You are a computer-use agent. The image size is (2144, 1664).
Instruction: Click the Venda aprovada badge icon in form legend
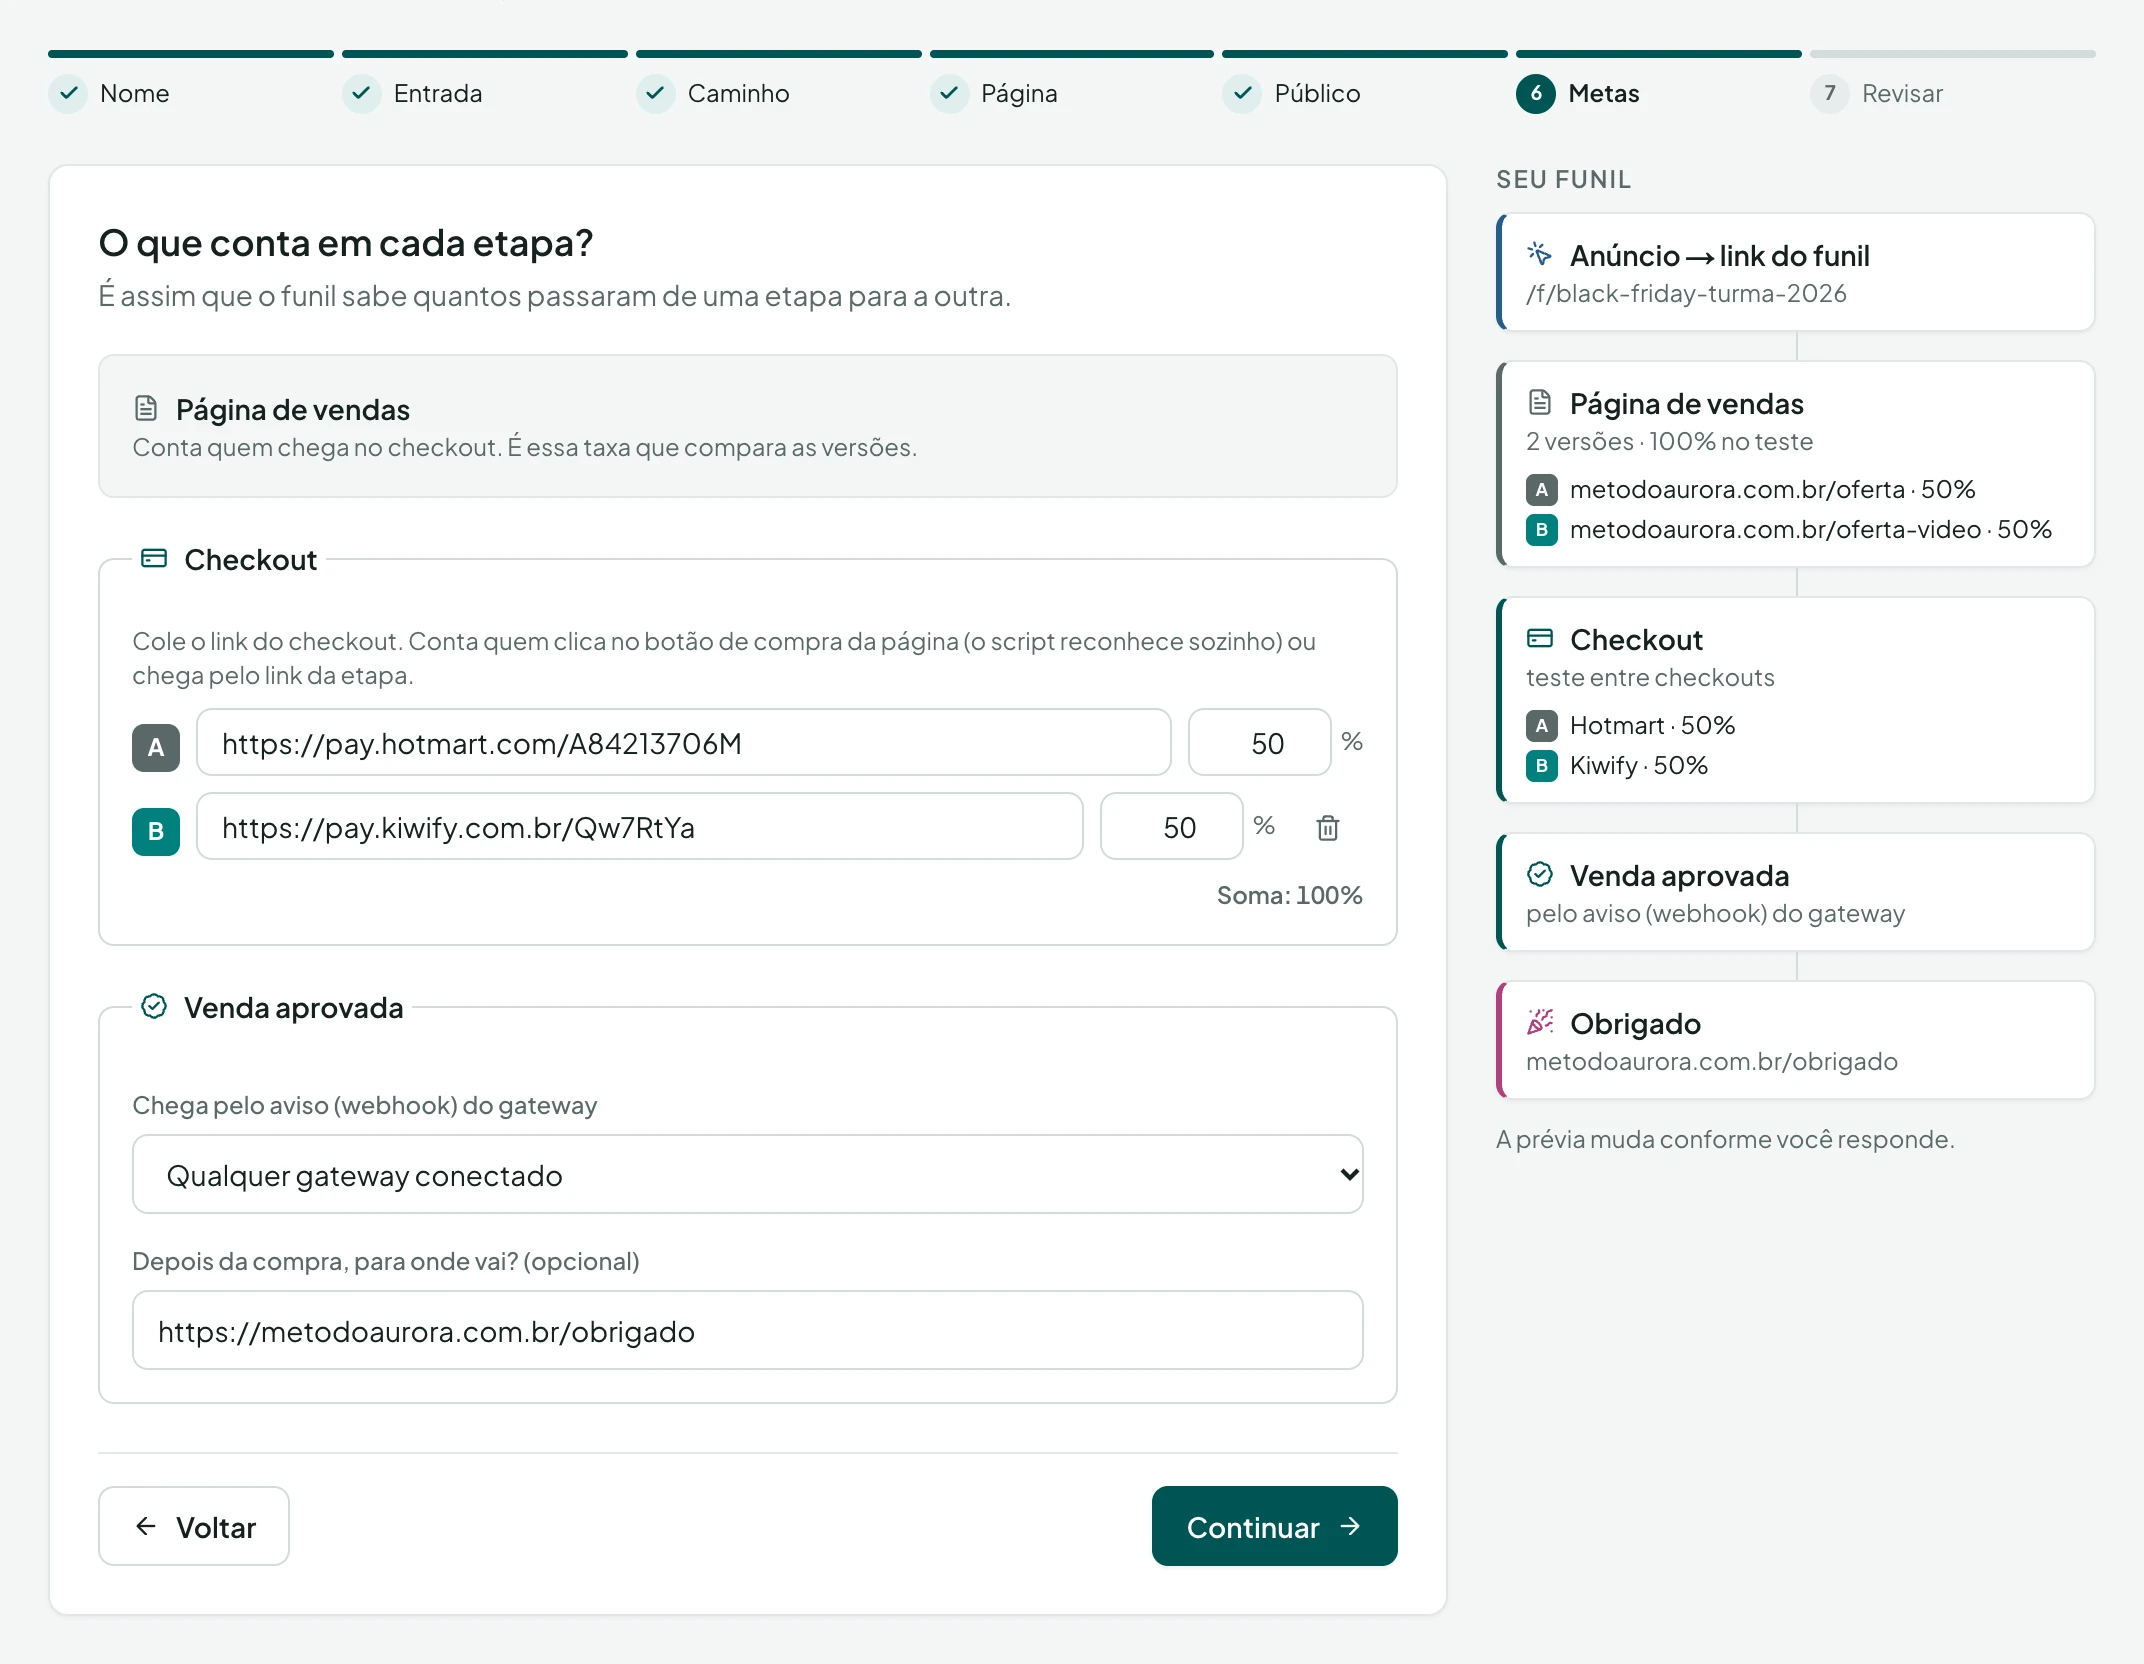coord(154,1006)
